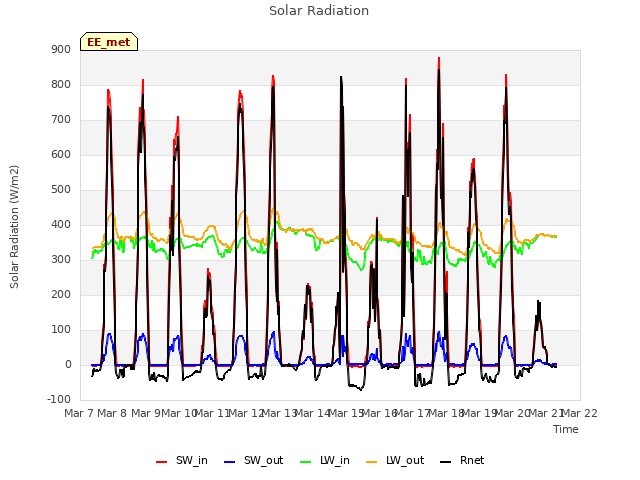Click the Mar 7 date tick label
This screenshot has width=640, height=480.
(x=79, y=413)
